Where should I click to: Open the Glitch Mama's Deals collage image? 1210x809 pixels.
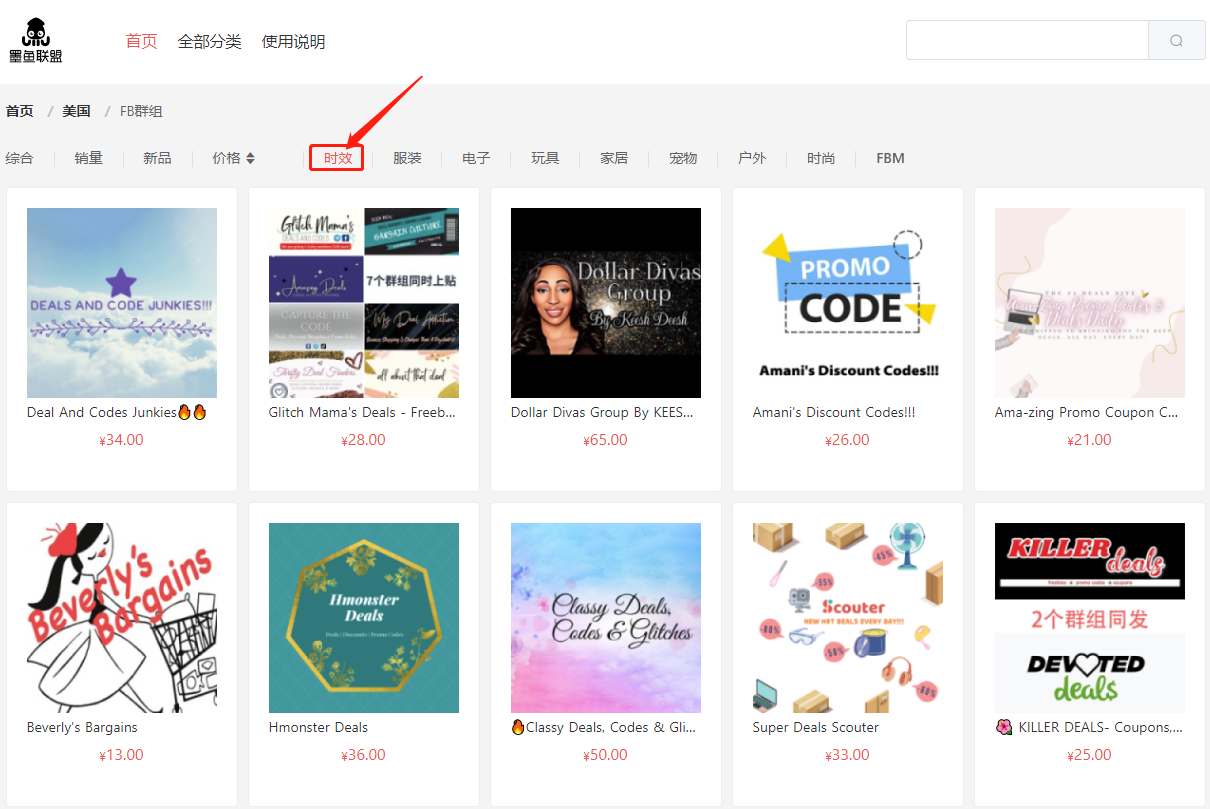[364, 303]
